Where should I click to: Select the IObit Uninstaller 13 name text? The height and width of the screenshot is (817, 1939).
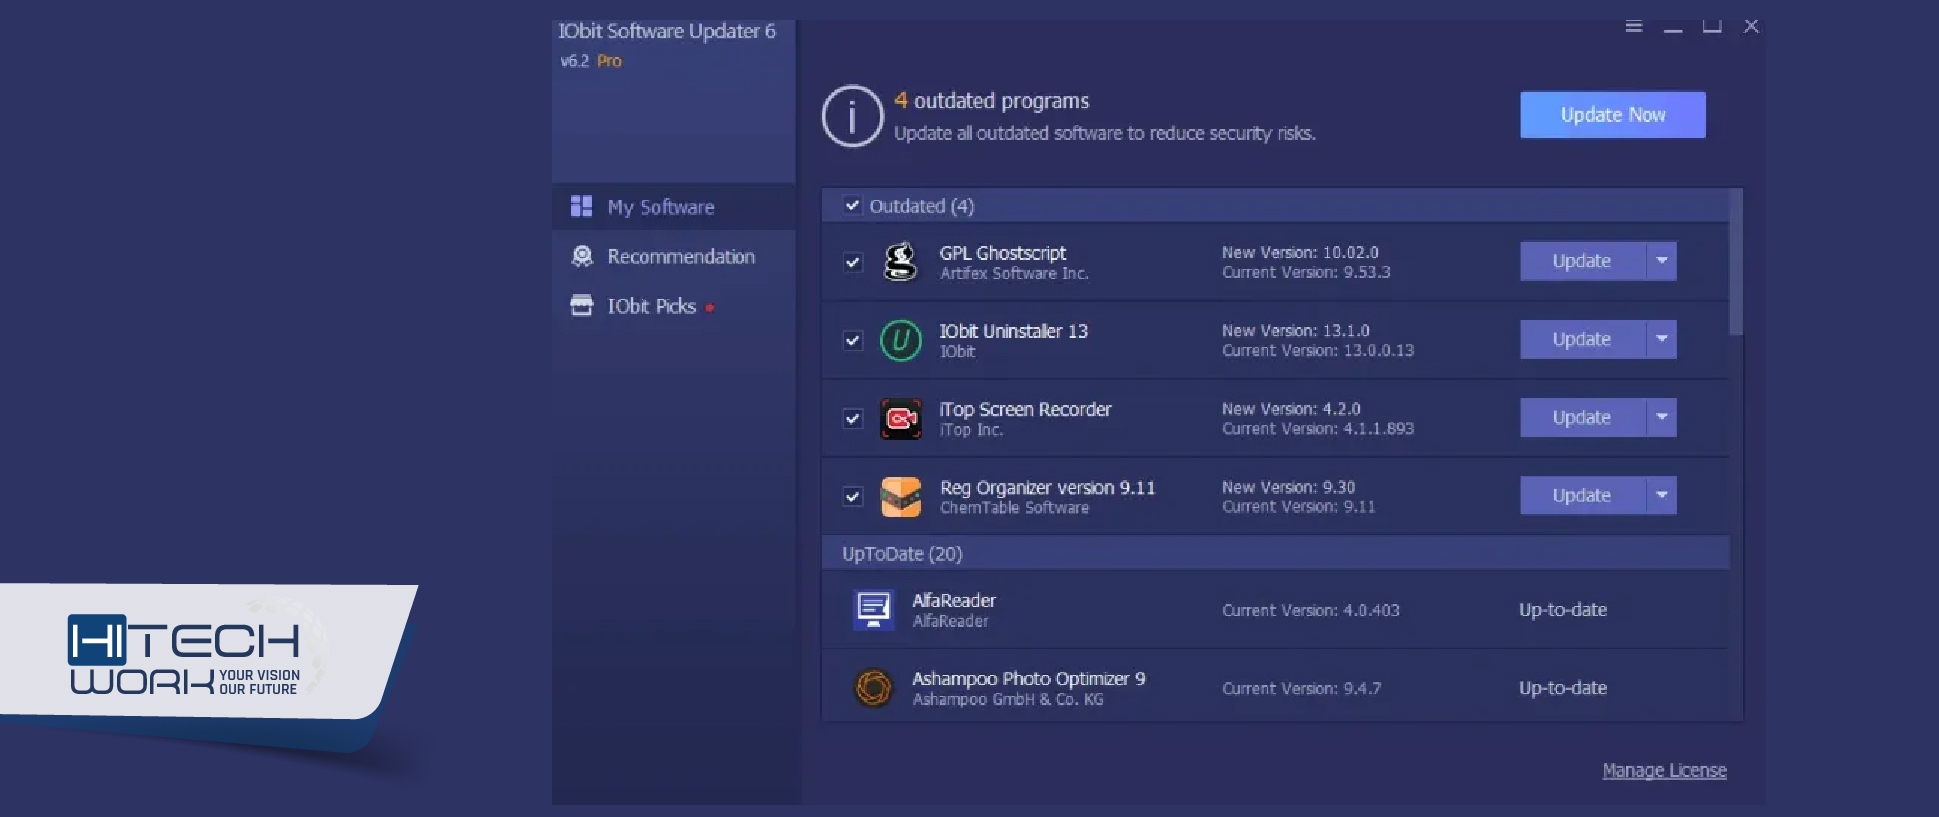(1013, 331)
